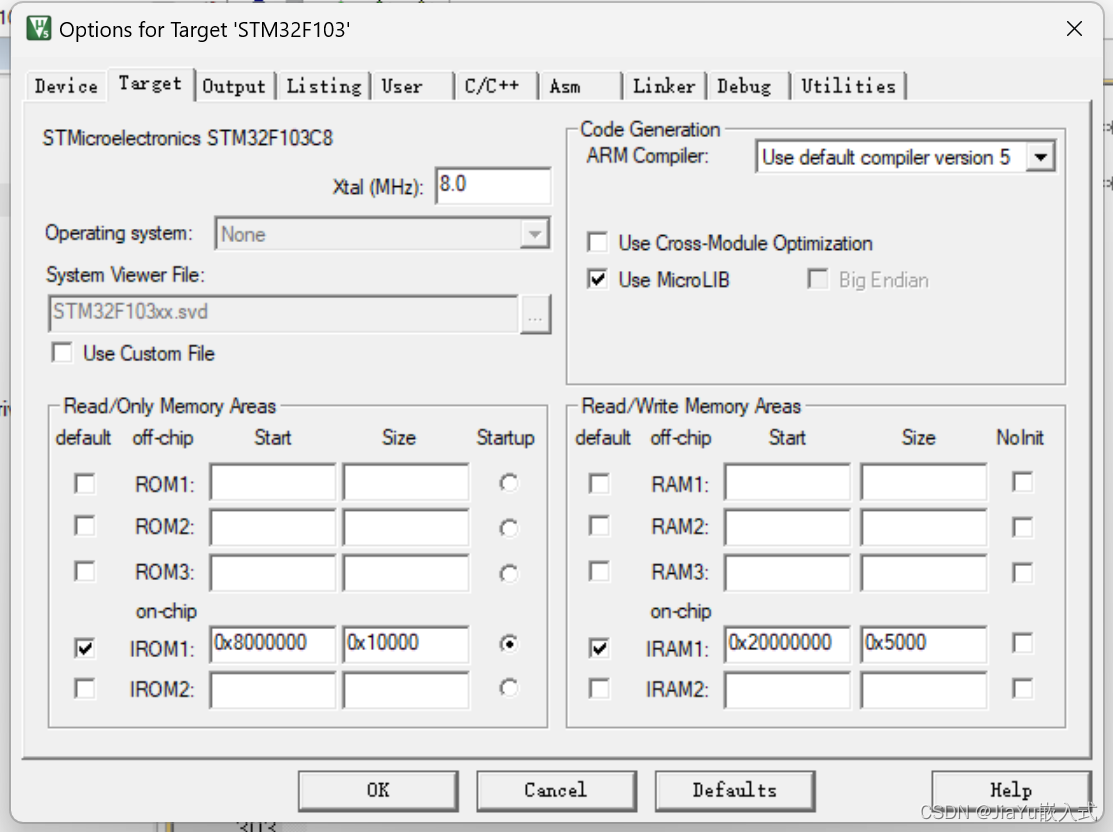Open the Output tab
The image size is (1113, 832).
tap(234, 87)
